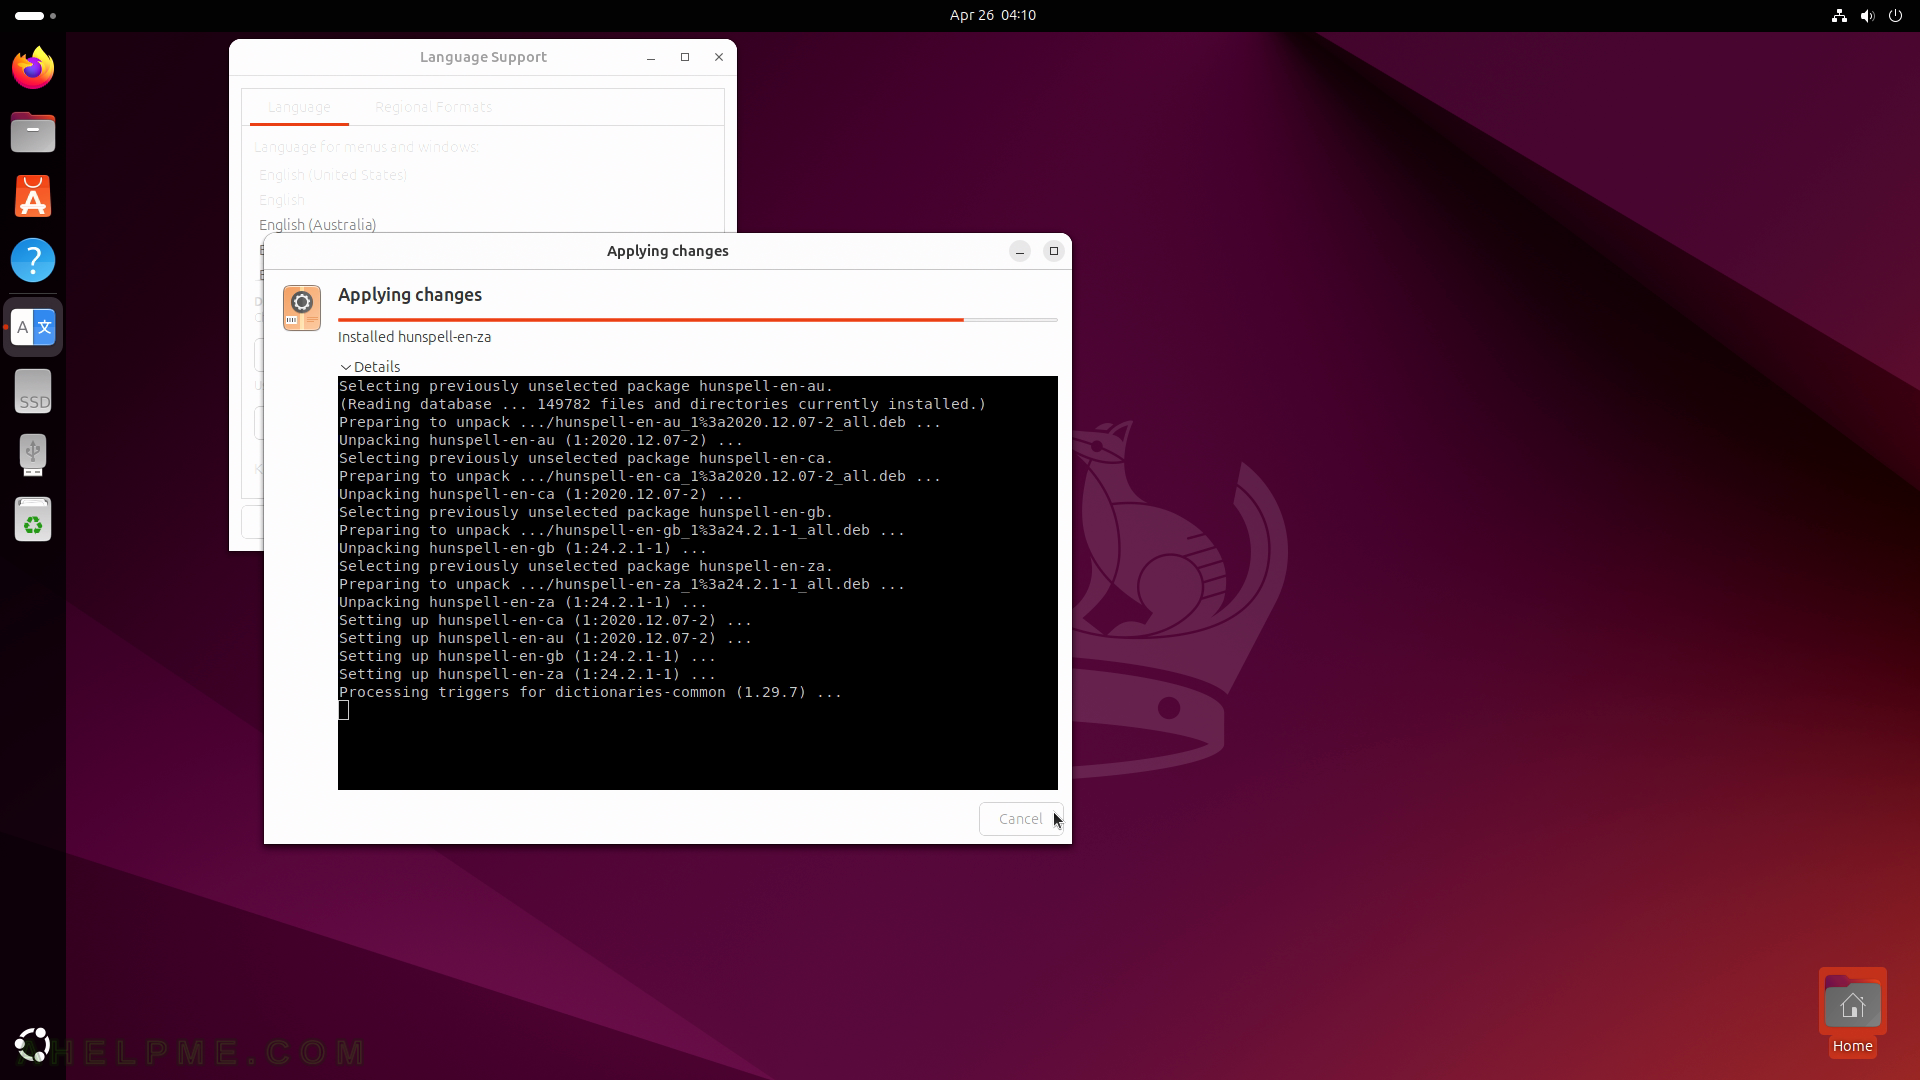Open the USB drive dock icon
The width and height of the screenshot is (1920, 1080).
point(33,455)
